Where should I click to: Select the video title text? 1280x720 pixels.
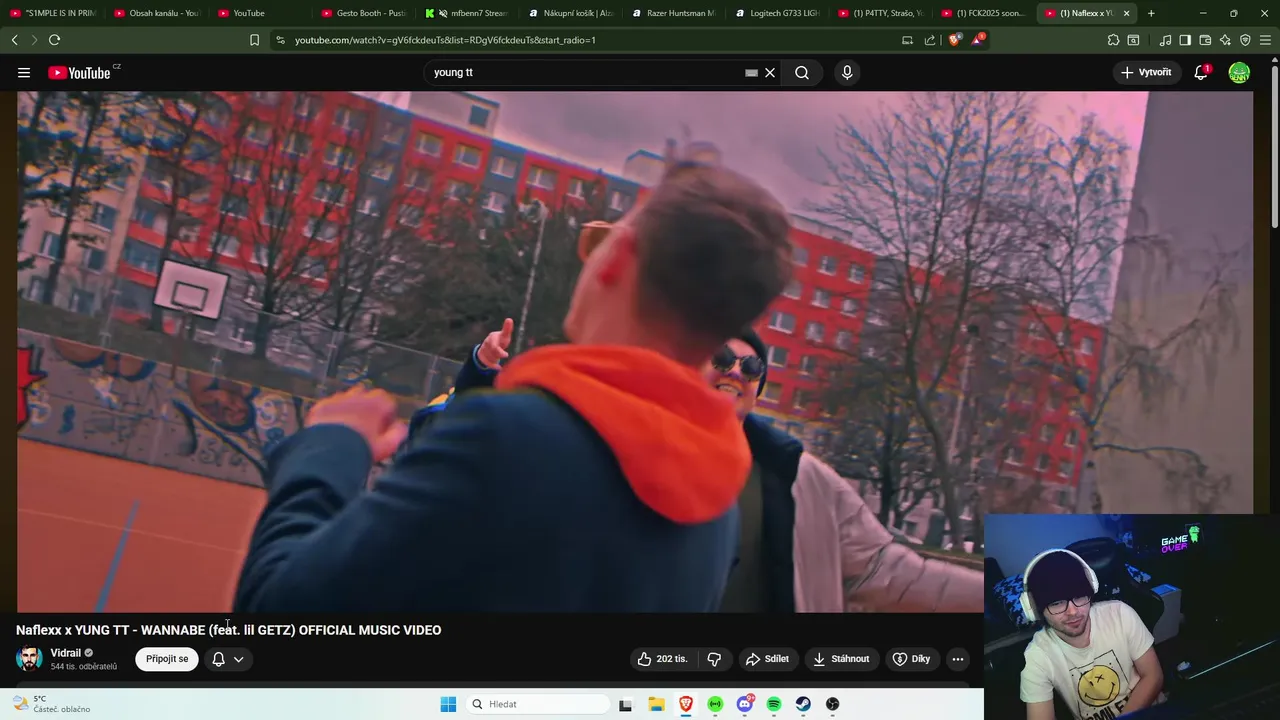[x=228, y=630]
